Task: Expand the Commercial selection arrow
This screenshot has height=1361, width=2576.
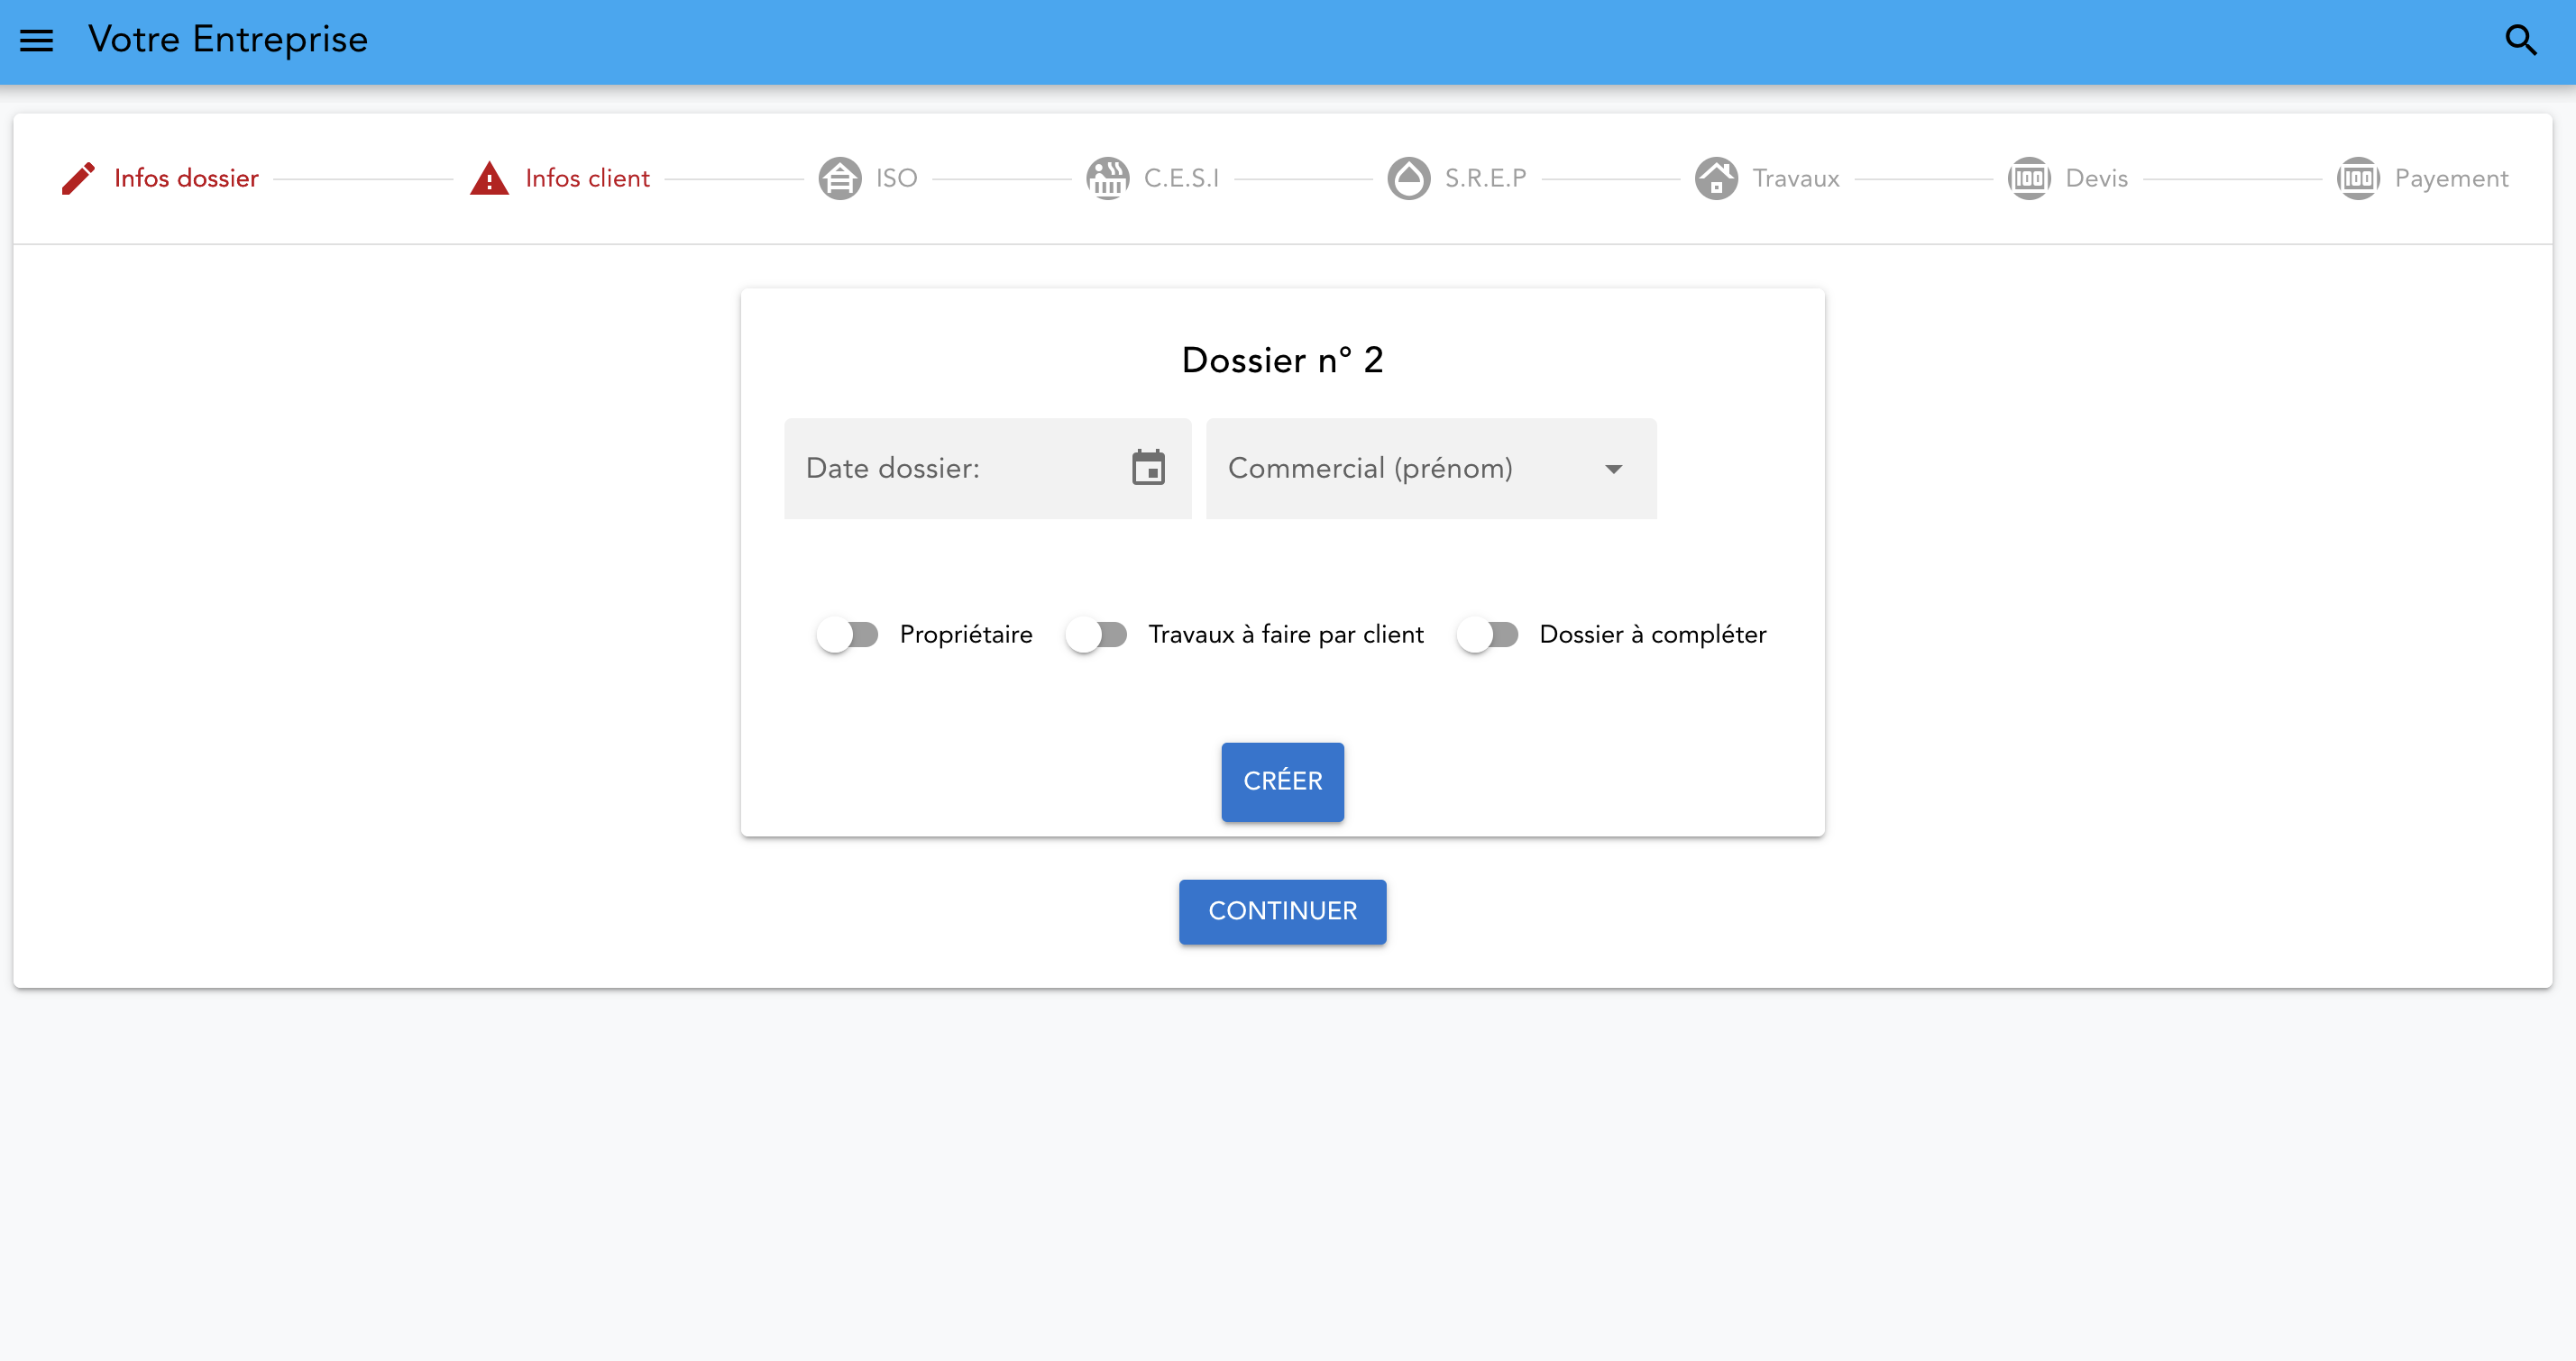Action: pos(1614,468)
